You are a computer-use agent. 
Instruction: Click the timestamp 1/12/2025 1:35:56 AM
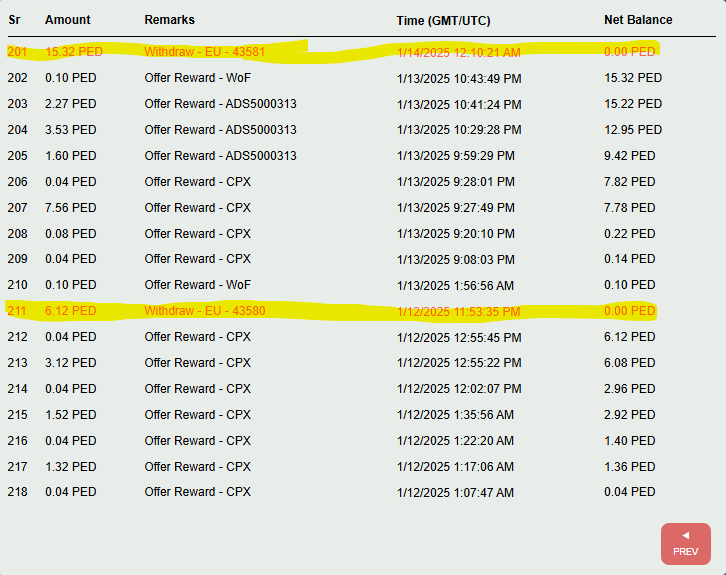point(455,414)
